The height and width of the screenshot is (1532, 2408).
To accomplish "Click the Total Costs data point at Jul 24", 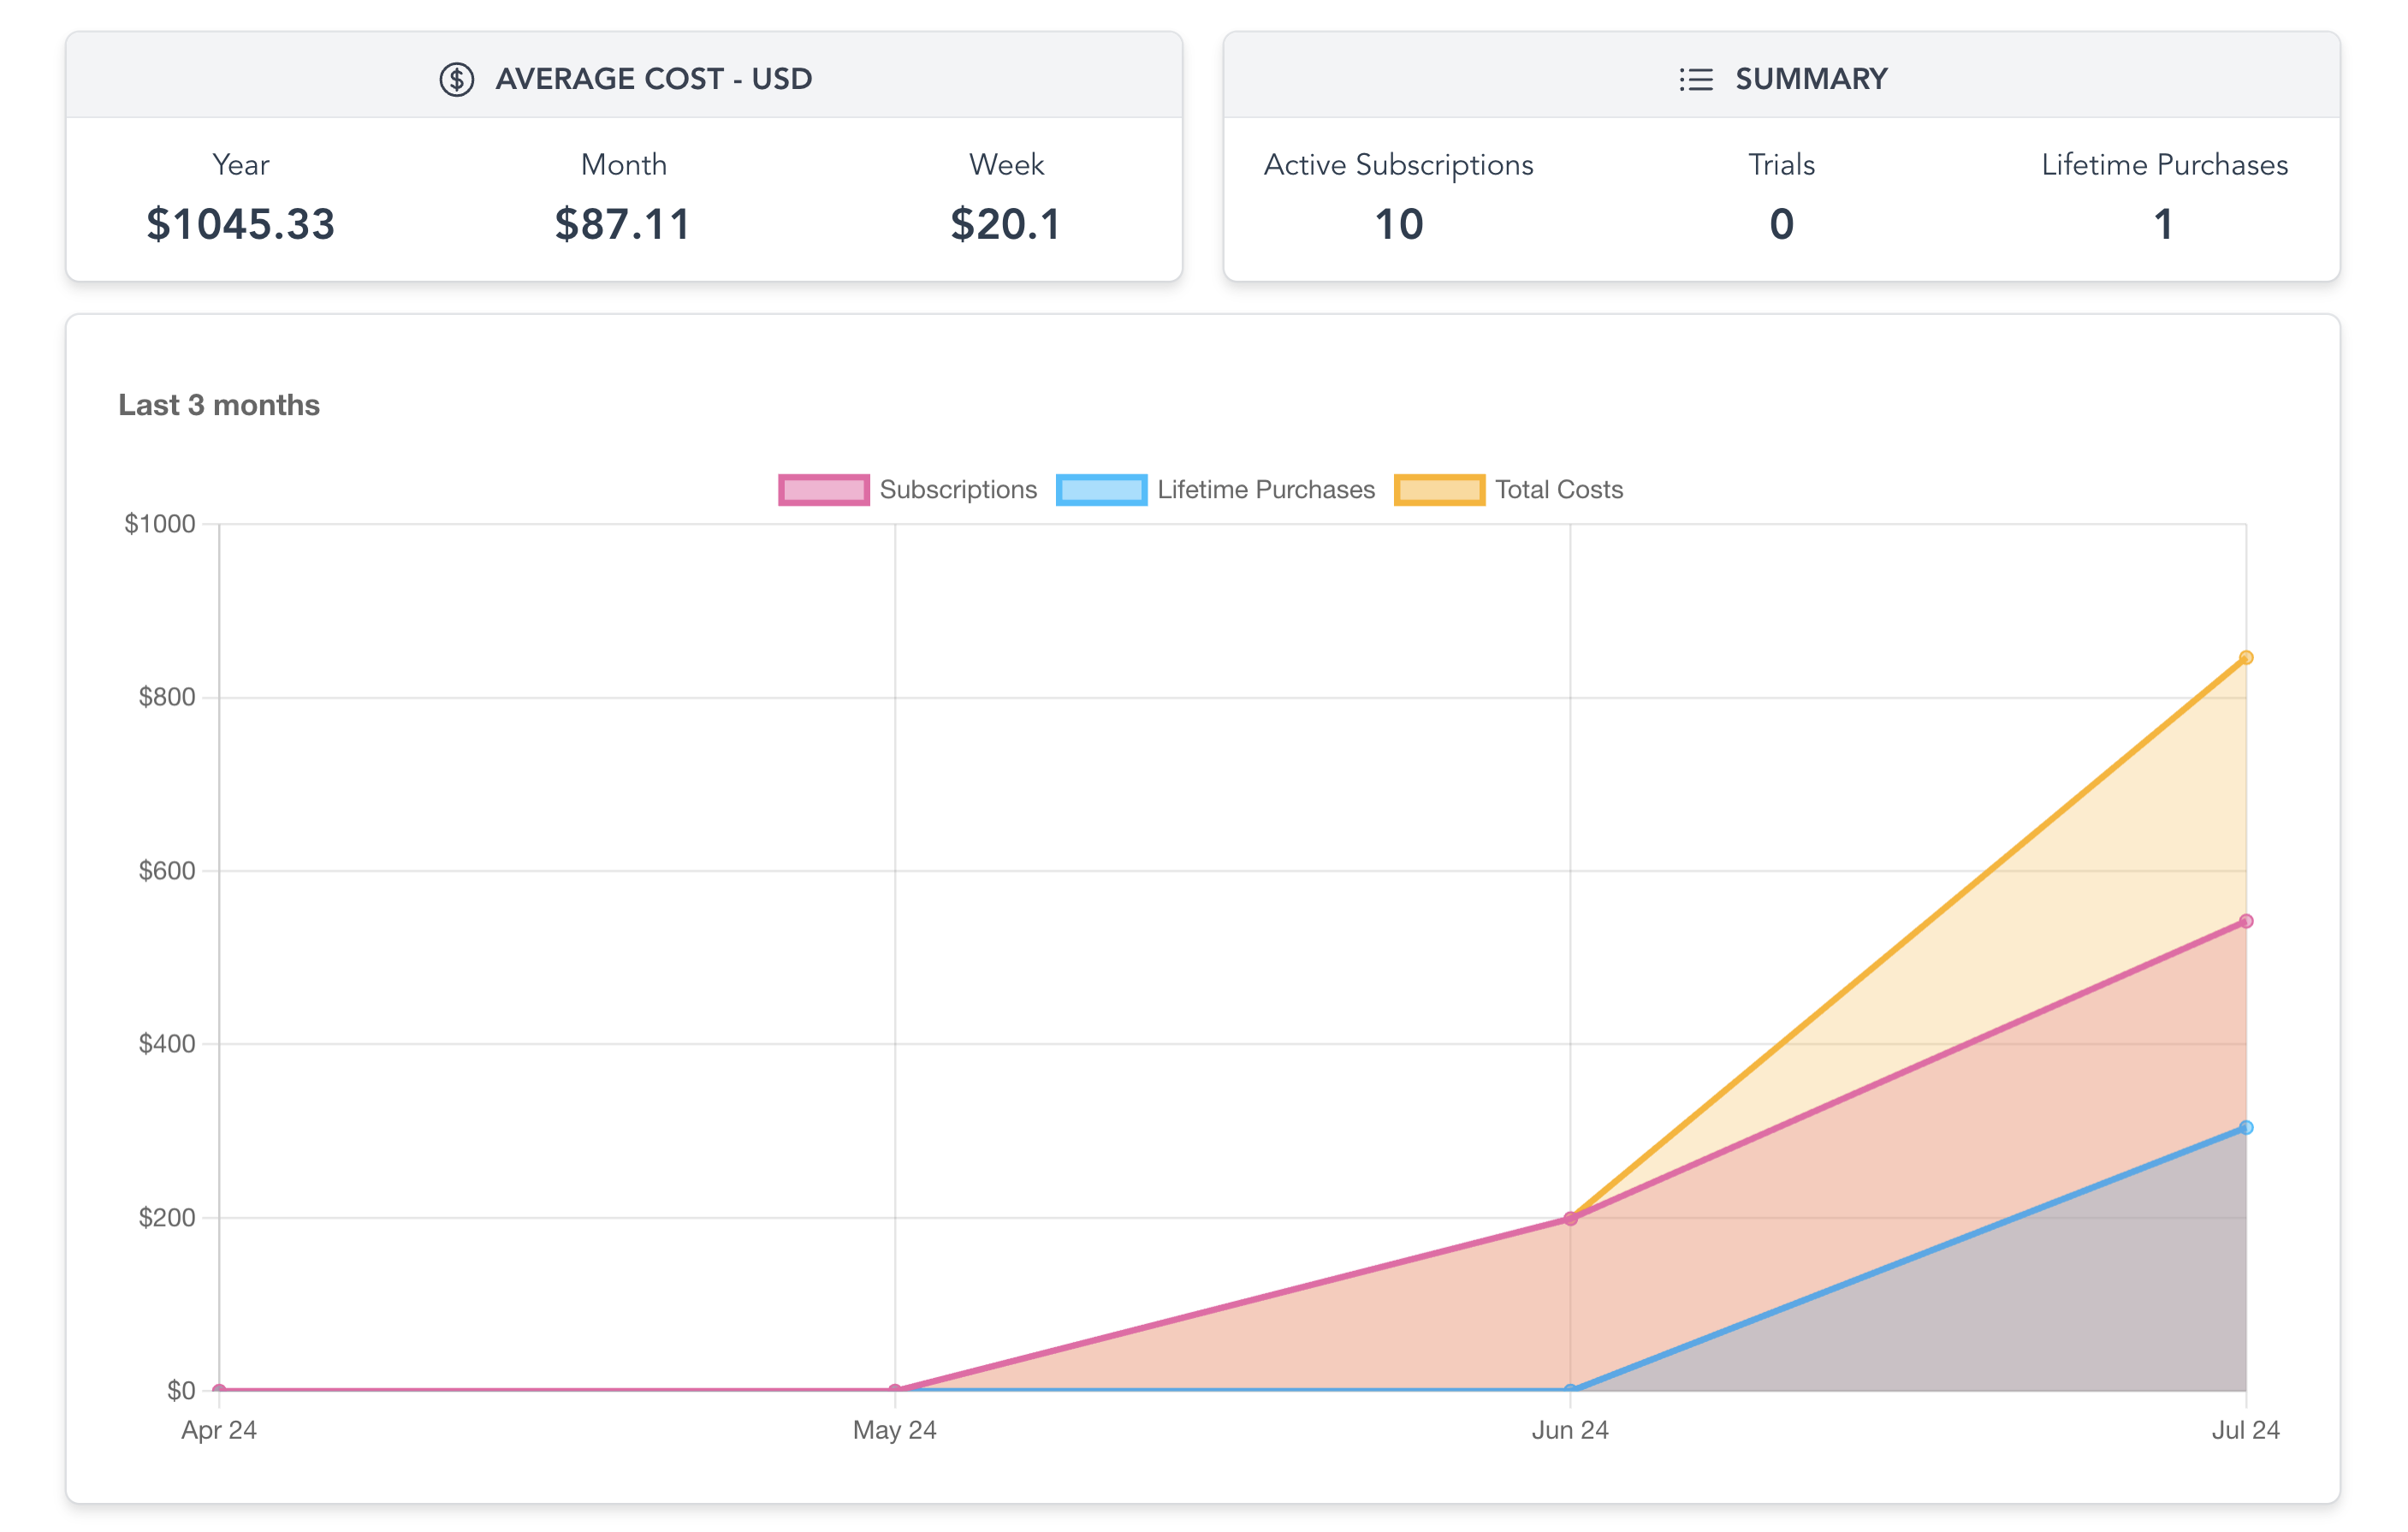I will [2245, 657].
